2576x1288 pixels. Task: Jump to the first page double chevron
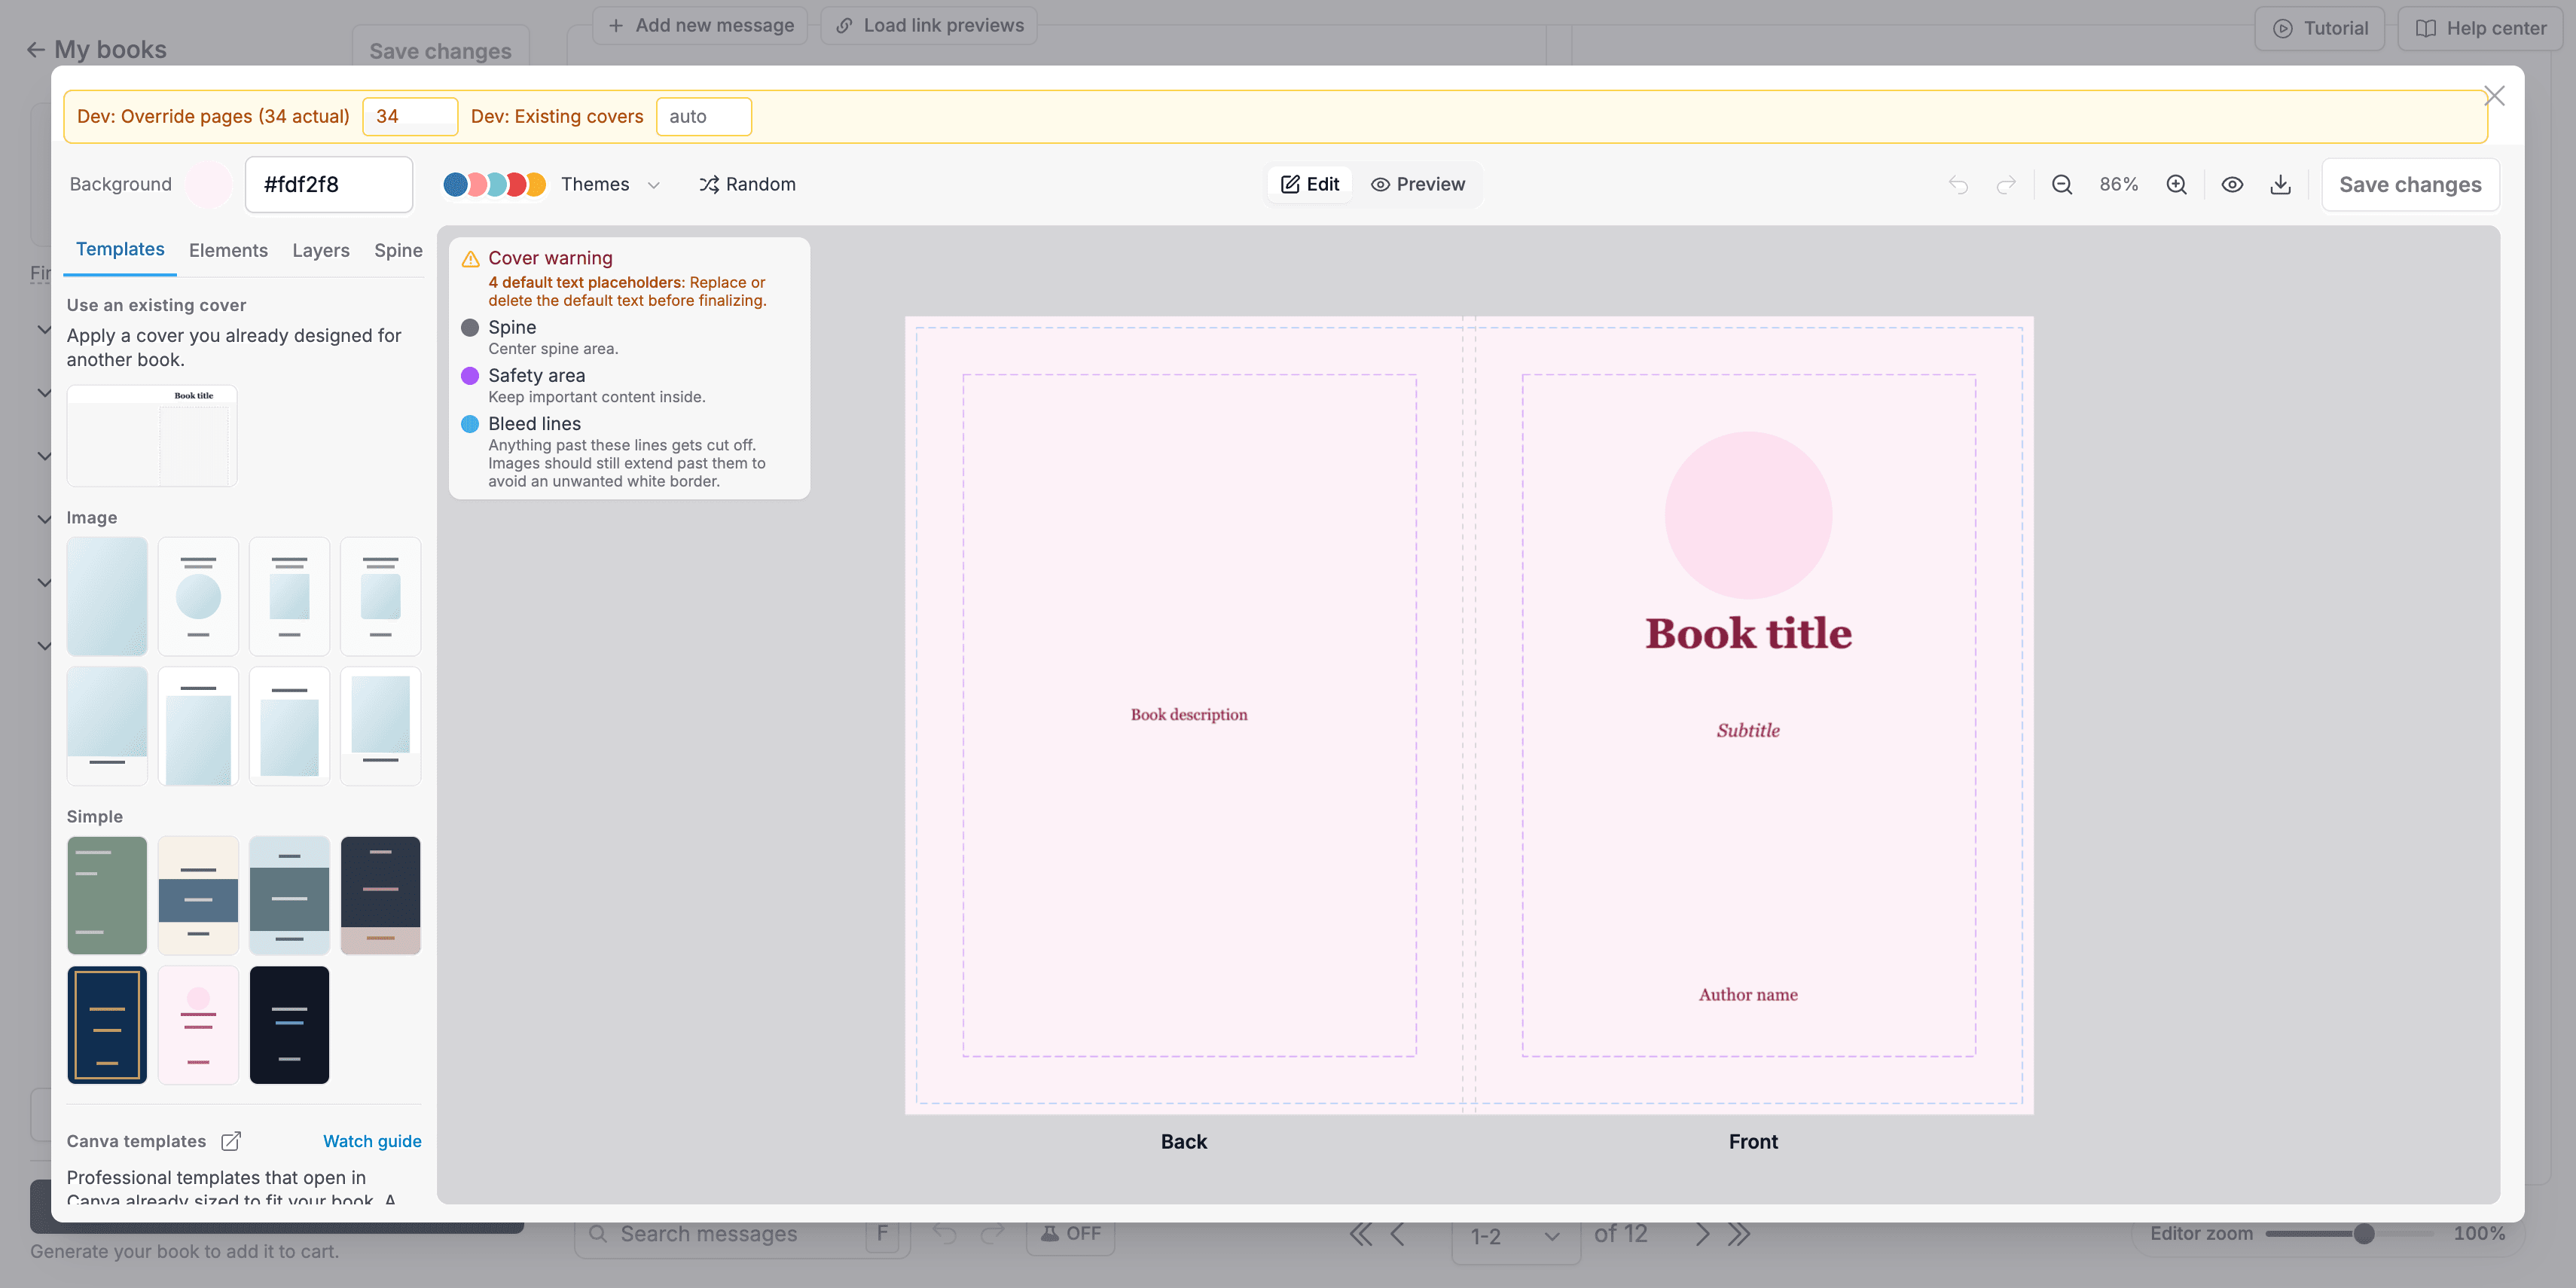tap(1360, 1235)
